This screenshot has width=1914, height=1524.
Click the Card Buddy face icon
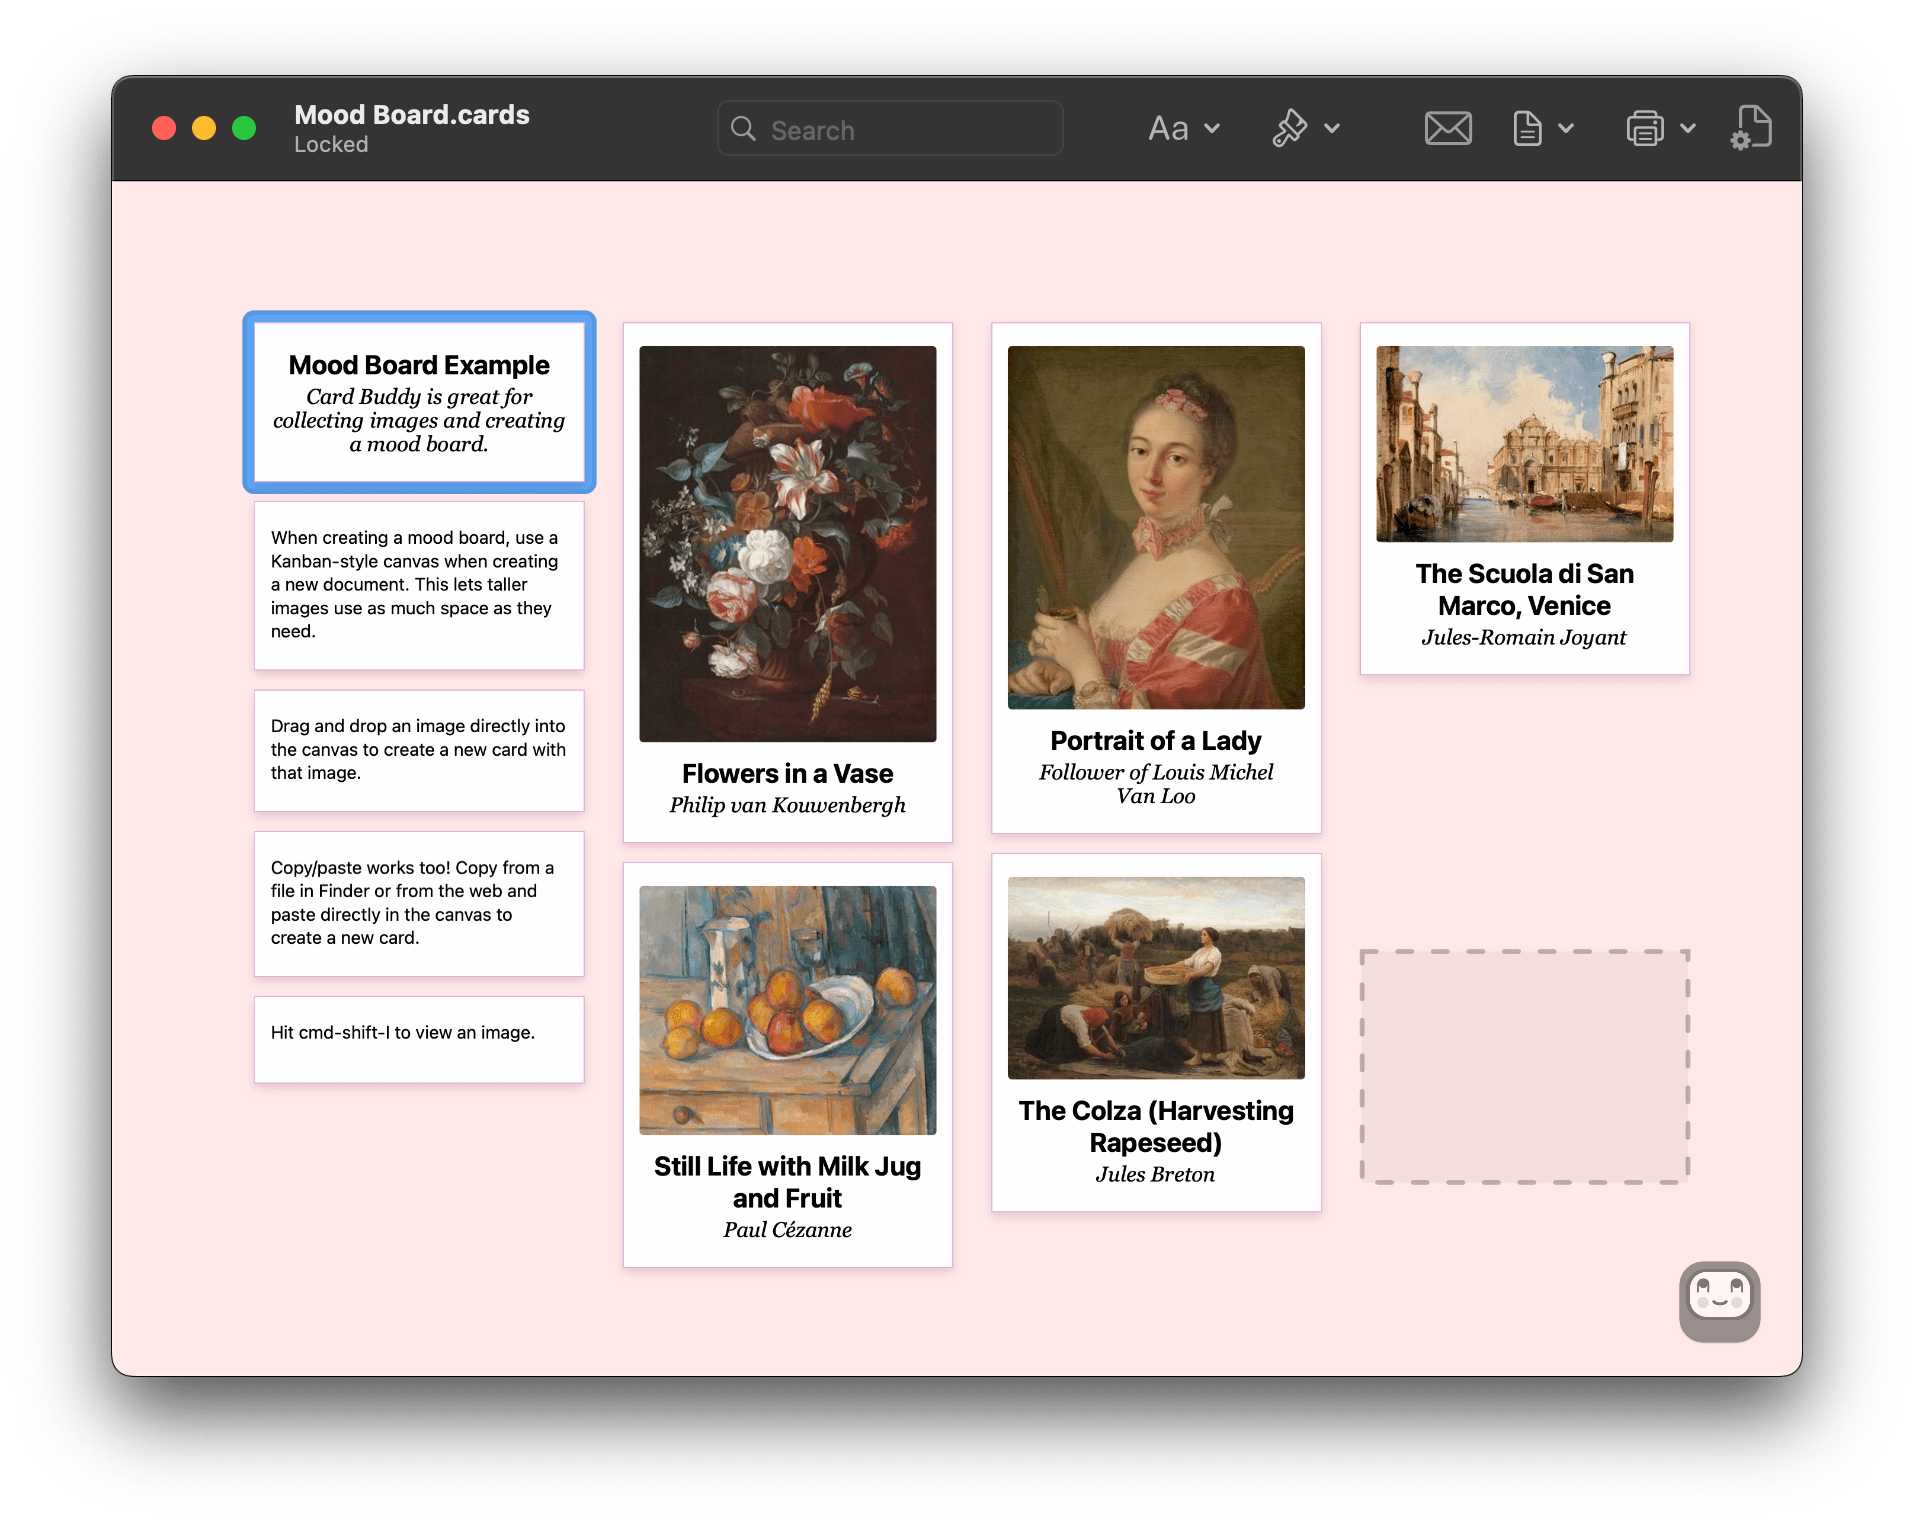click(1719, 1301)
